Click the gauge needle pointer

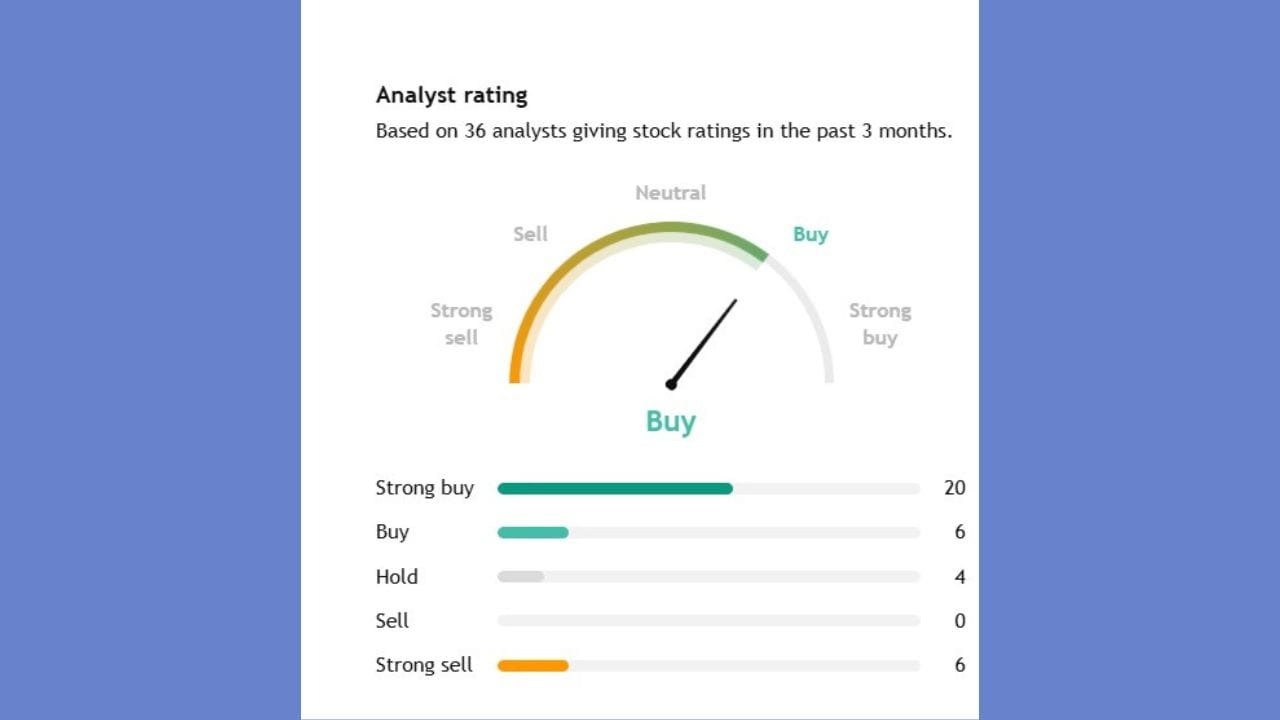coord(704,341)
